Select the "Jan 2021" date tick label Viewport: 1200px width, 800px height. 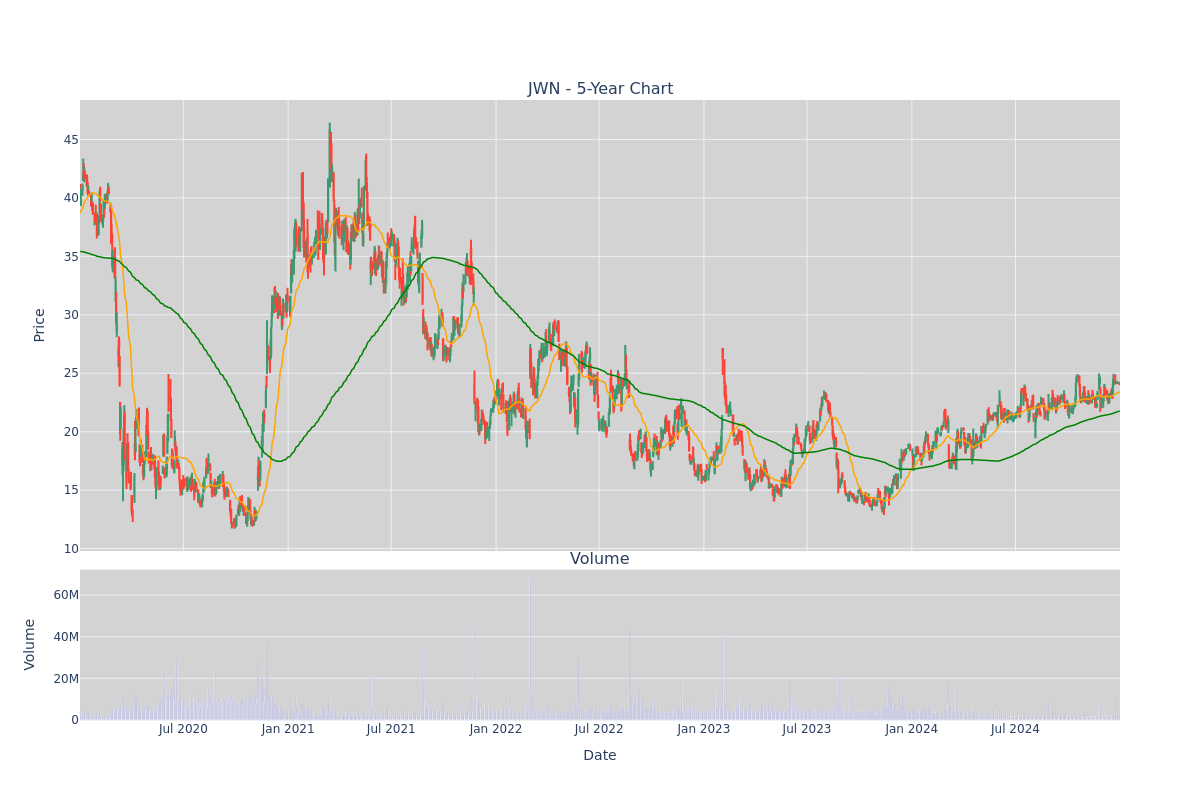(x=288, y=729)
